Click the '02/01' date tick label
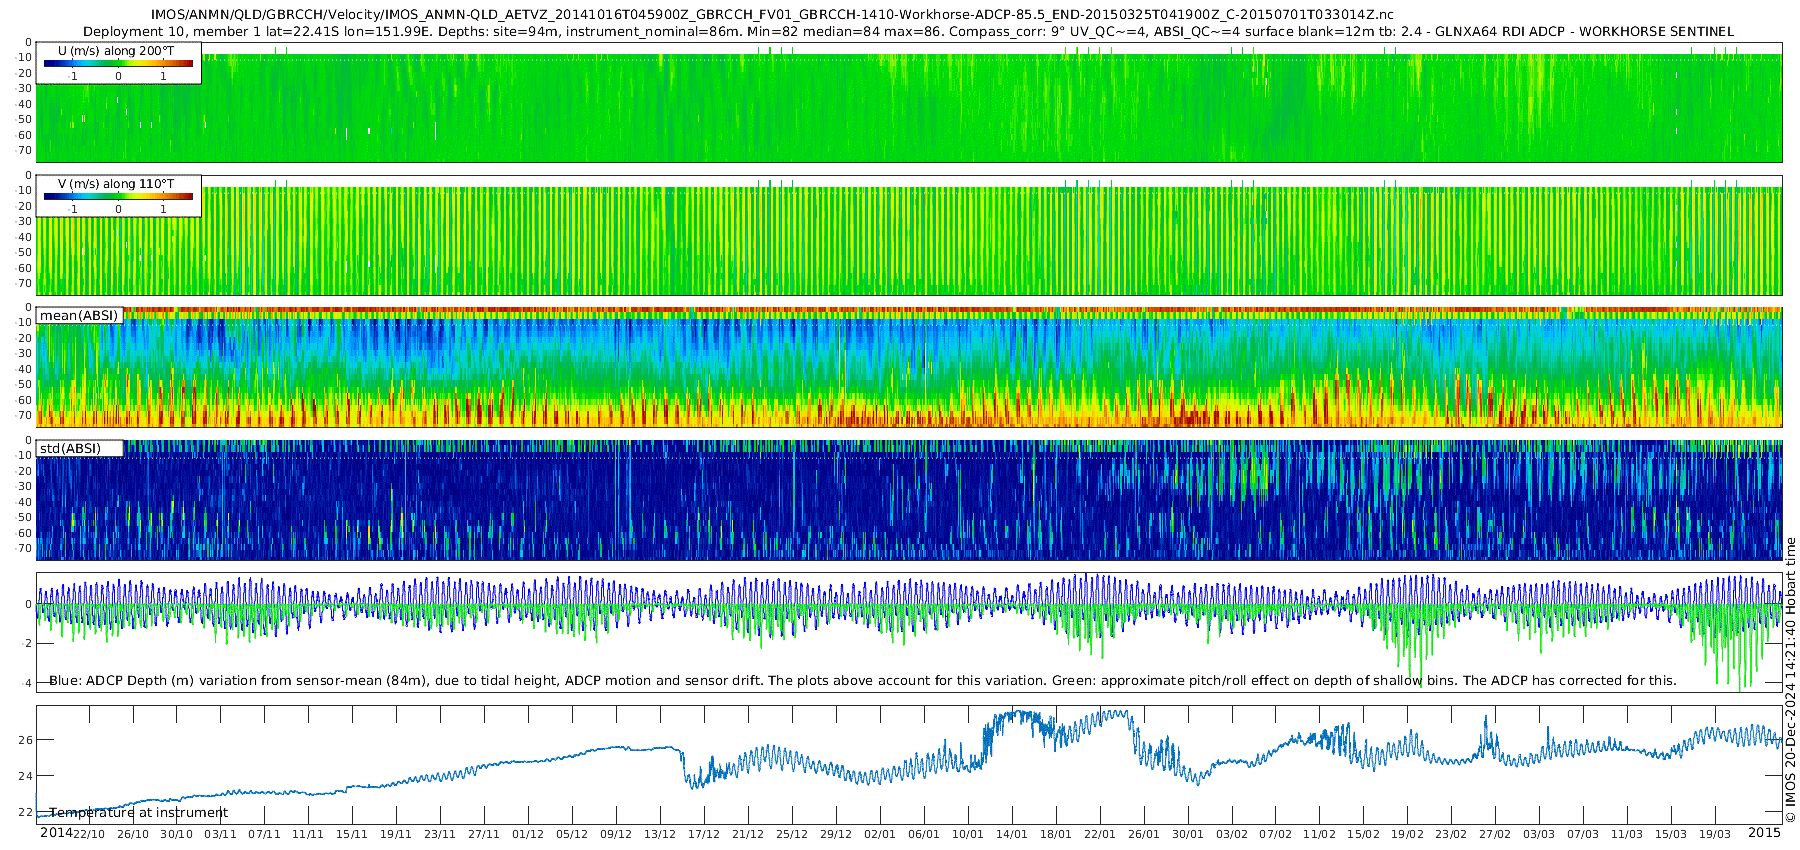This screenshot has width=1800, height=850. point(880,834)
